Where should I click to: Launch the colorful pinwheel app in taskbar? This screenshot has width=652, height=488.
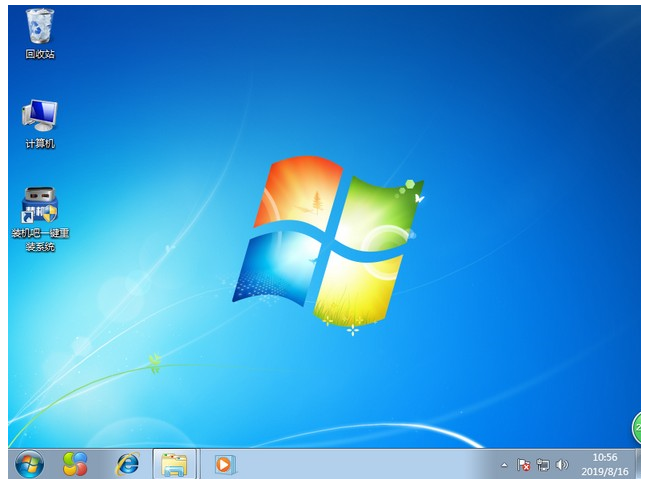(75, 464)
